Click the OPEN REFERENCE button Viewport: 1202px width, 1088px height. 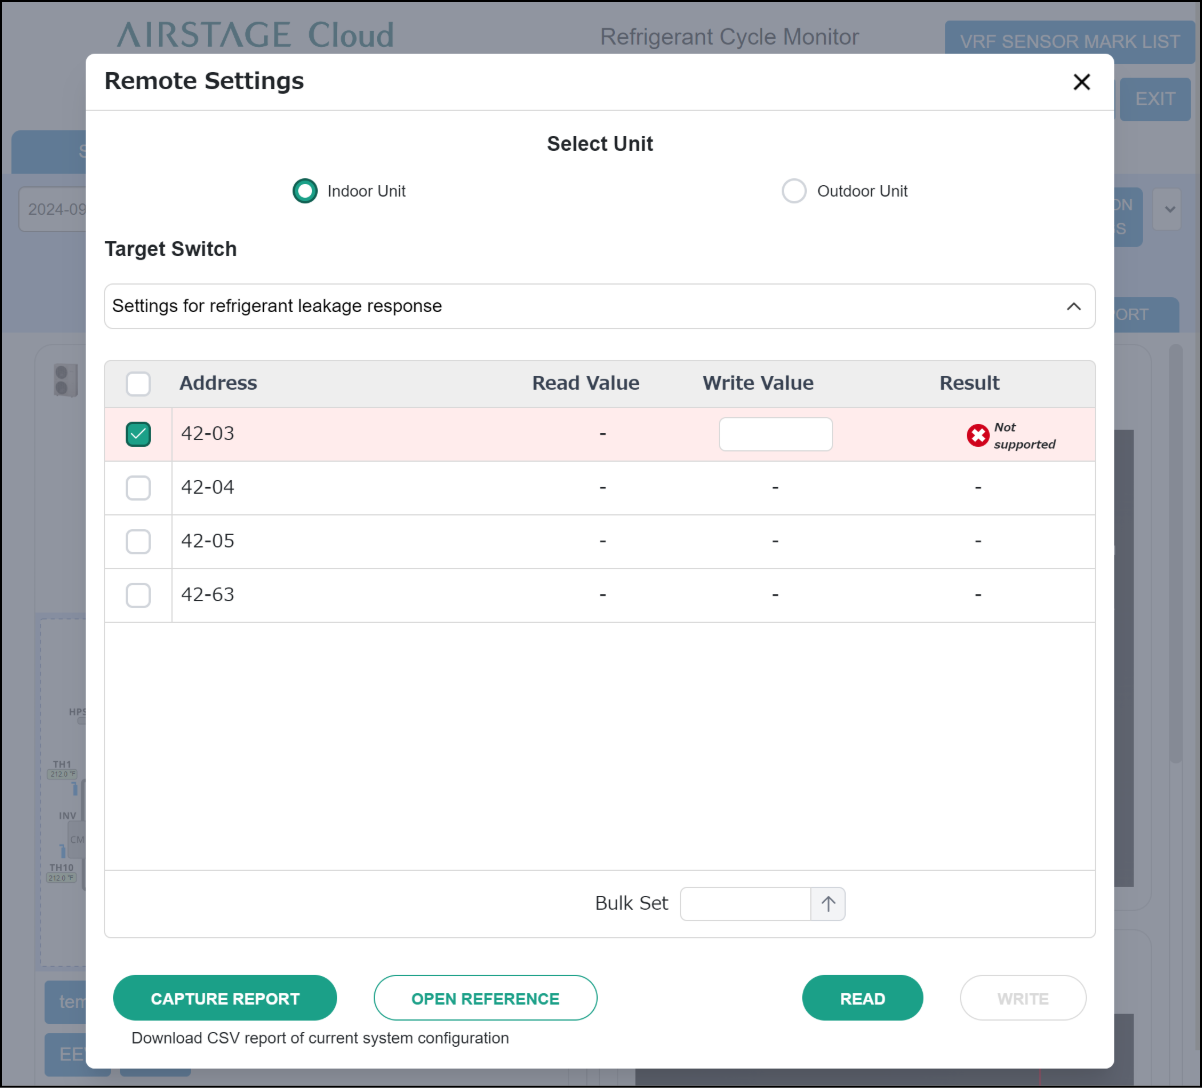[485, 998]
